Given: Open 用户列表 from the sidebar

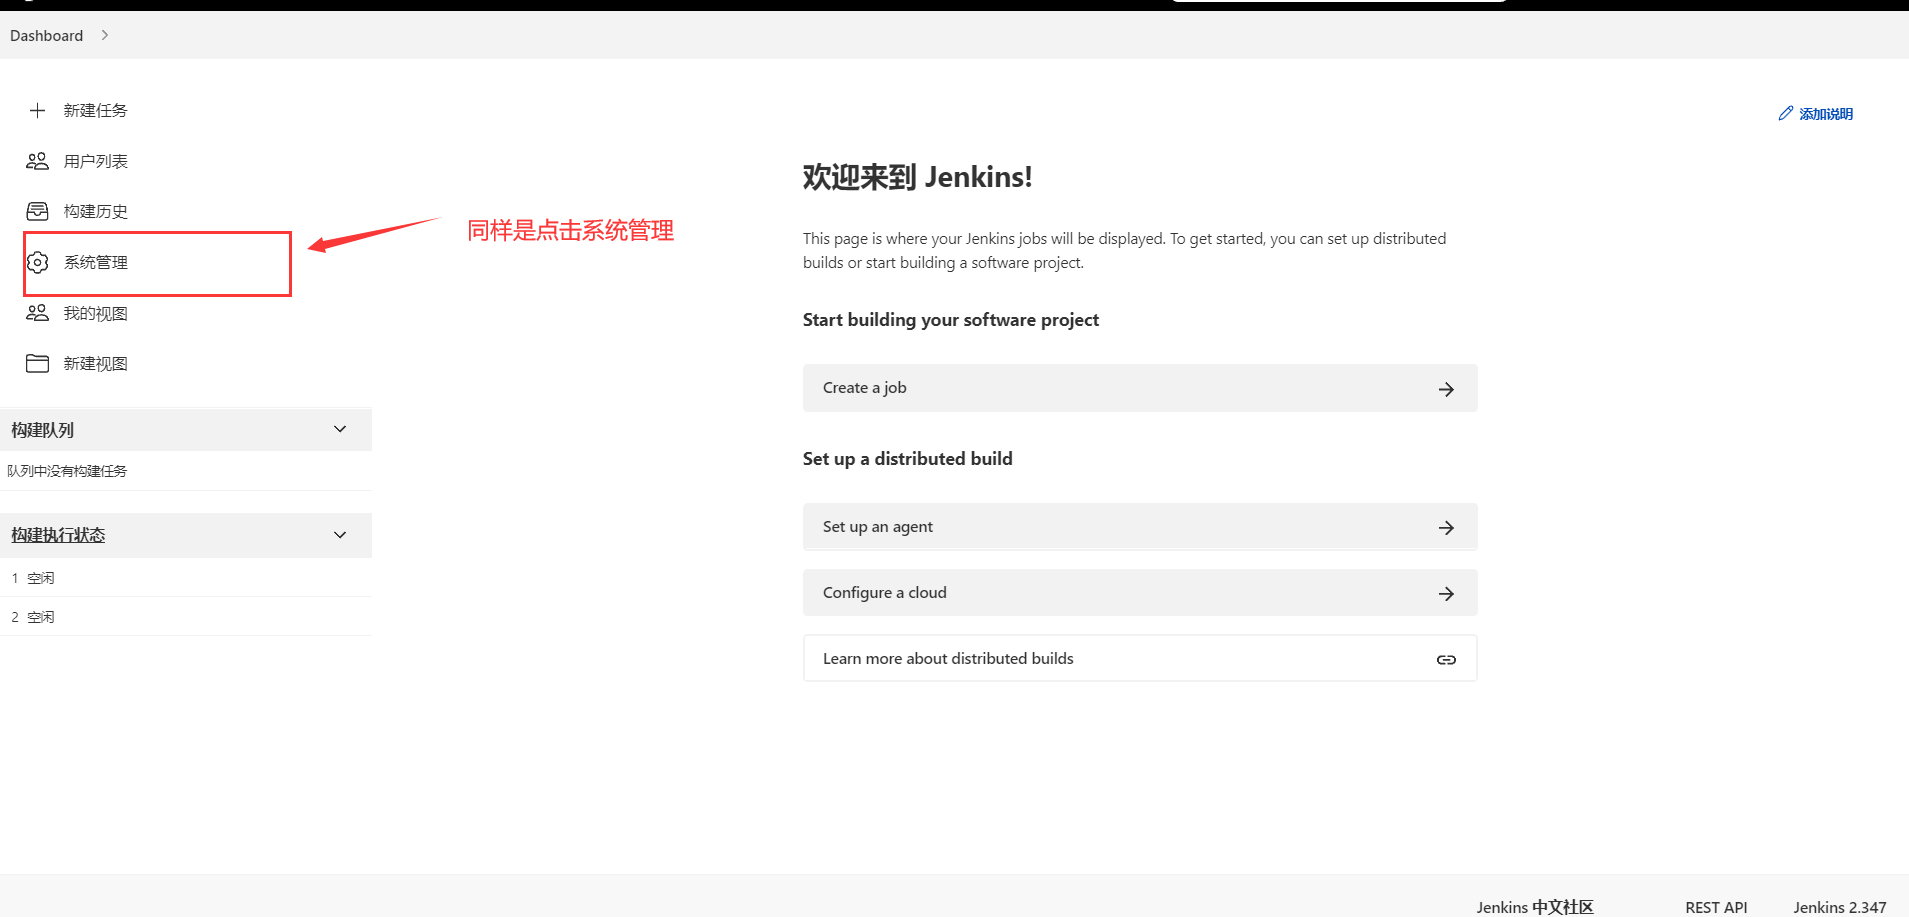Looking at the screenshot, I should 95,161.
